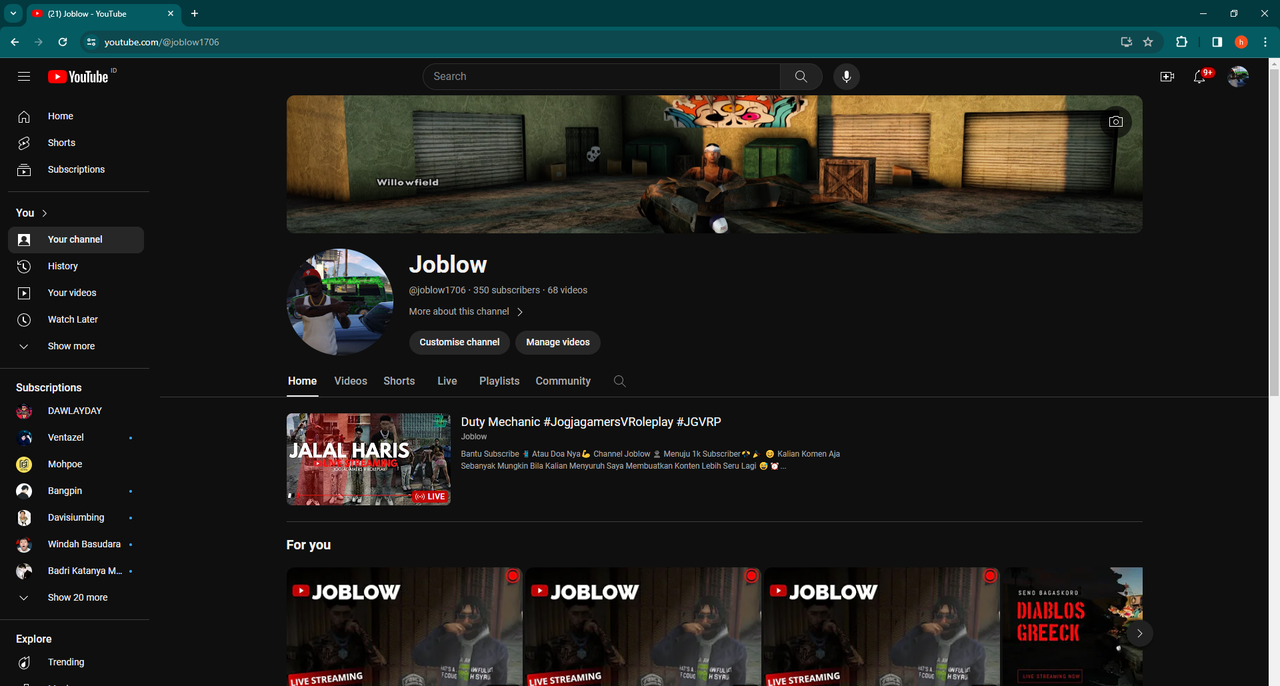This screenshot has width=1280, height=686.
Task: Open Davisiumbing subscription
Action: click(76, 518)
